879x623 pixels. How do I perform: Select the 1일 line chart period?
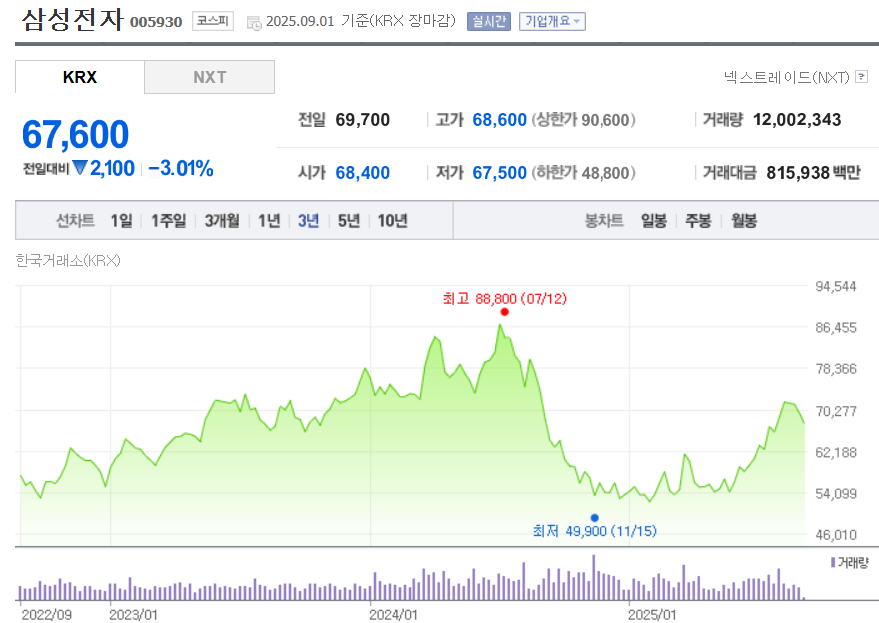(122, 220)
